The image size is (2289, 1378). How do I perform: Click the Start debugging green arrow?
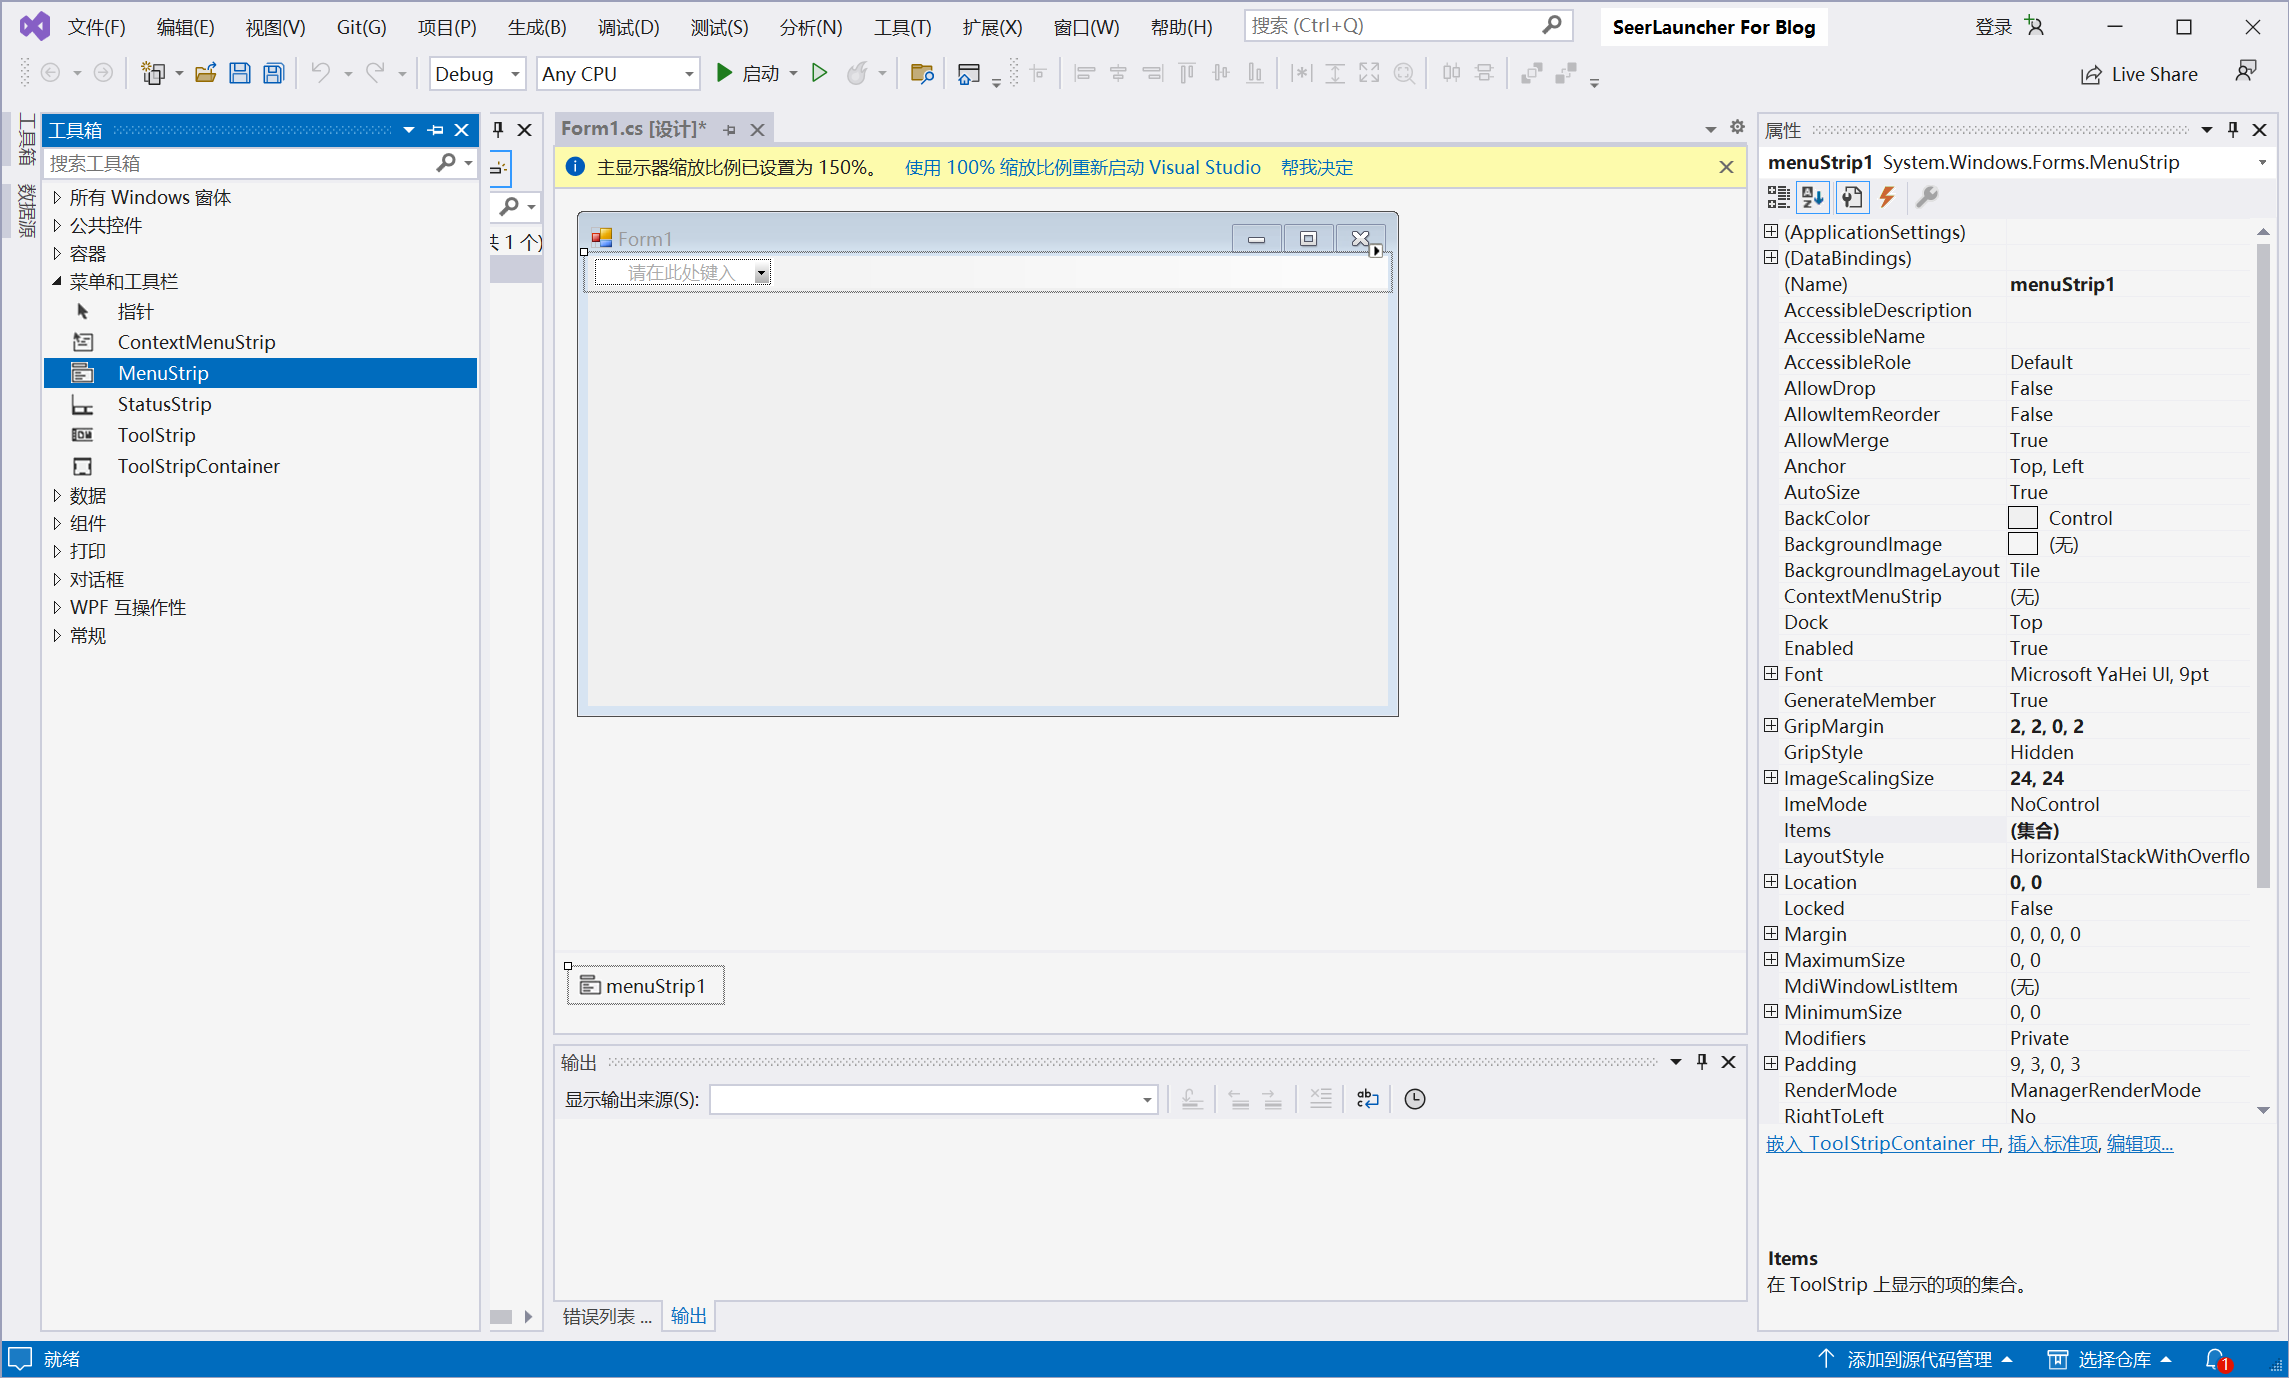coord(725,73)
